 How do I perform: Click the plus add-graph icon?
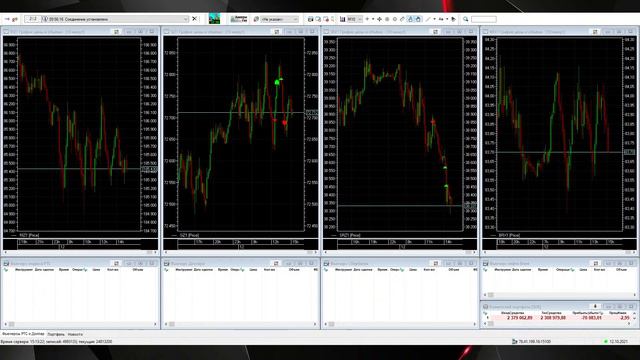367,19
